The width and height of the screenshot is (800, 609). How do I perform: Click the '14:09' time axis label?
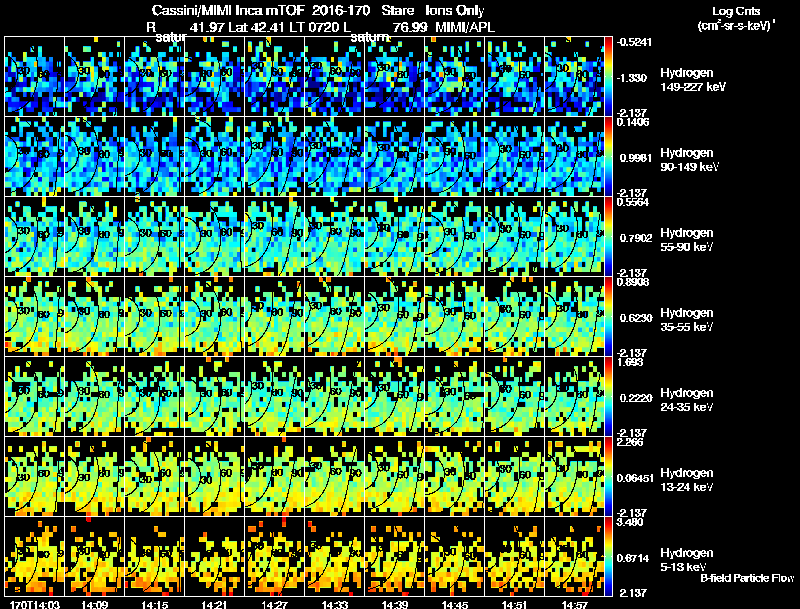point(94,604)
